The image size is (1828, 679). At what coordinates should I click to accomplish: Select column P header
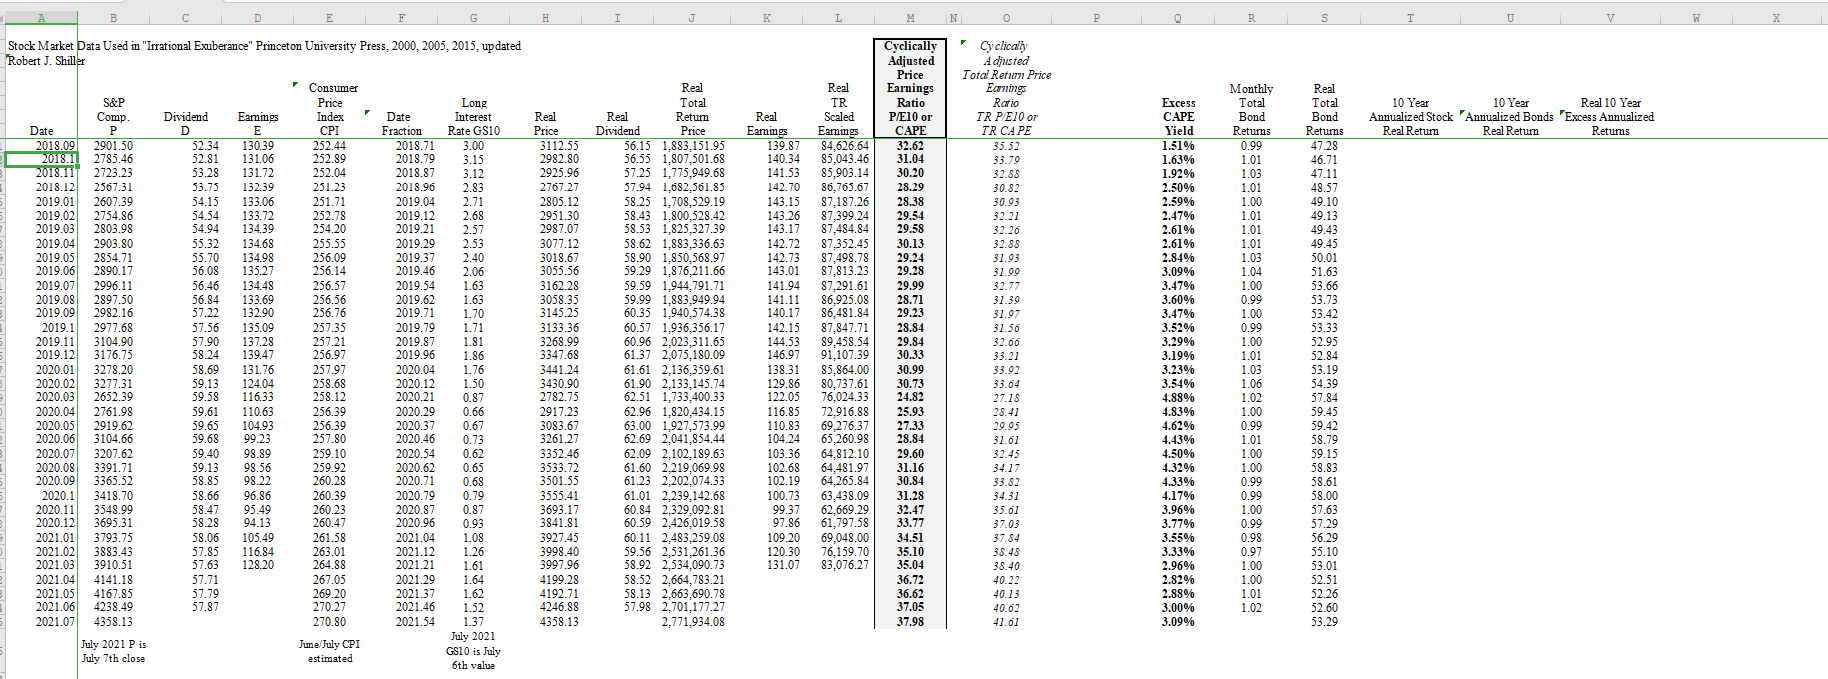tap(1097, 17)
